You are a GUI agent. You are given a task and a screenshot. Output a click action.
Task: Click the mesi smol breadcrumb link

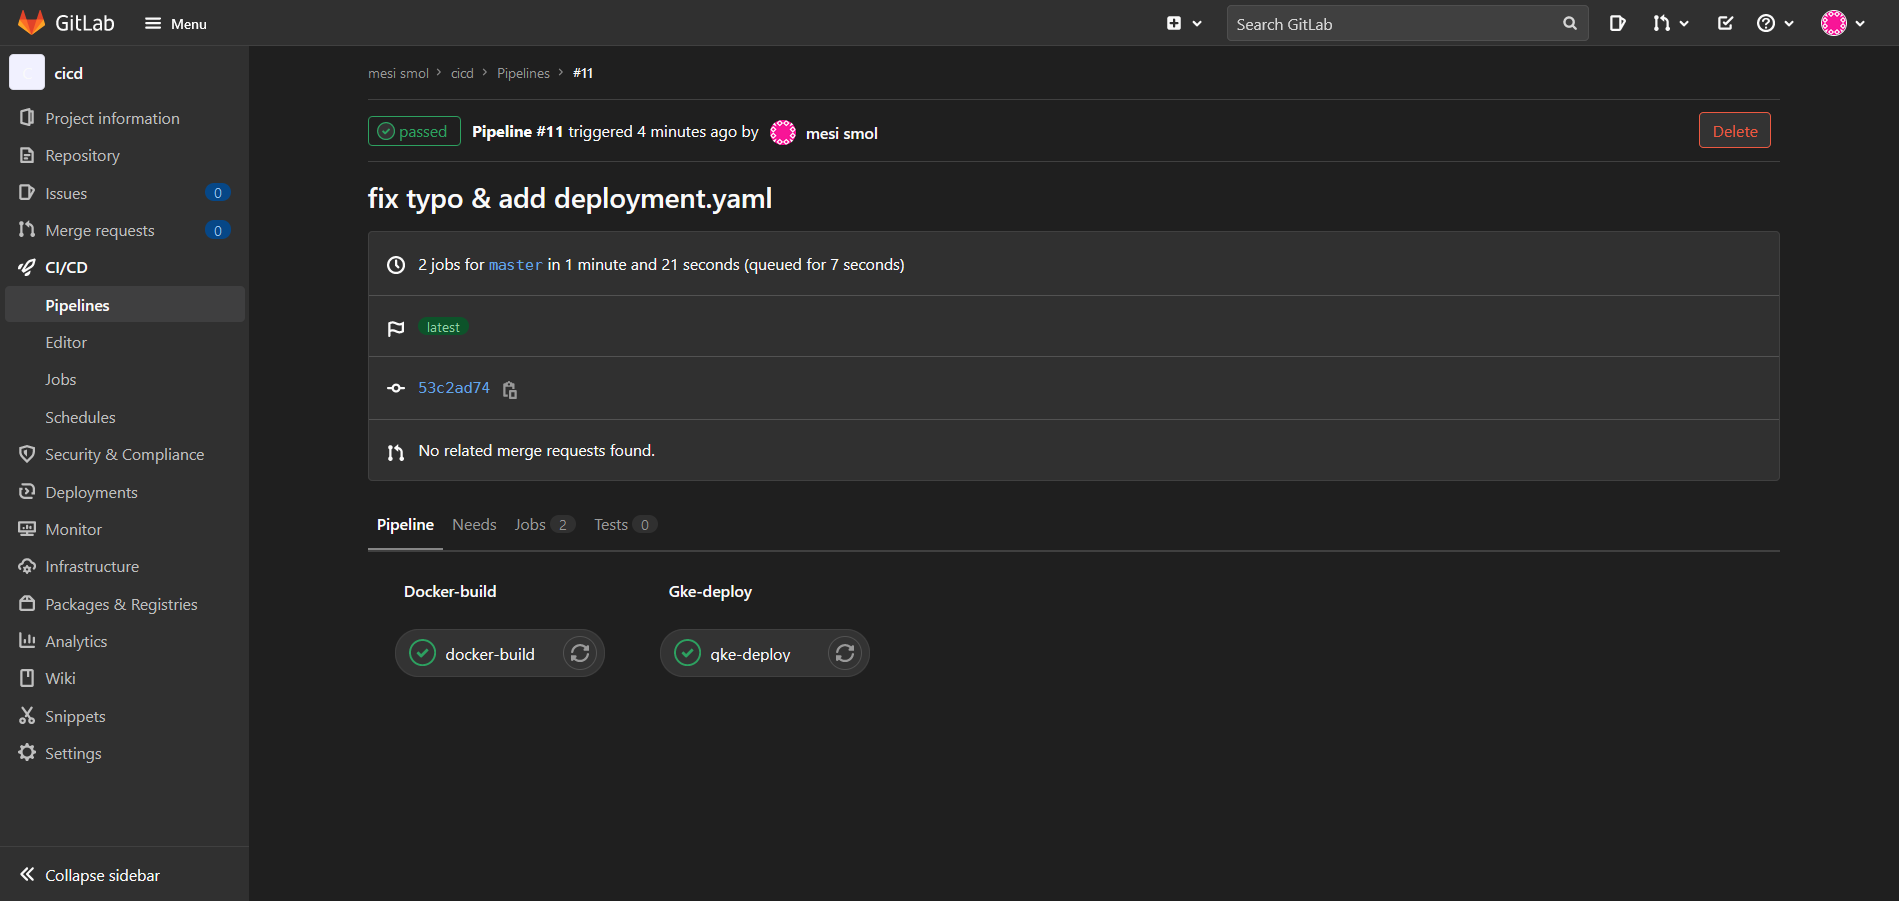pos(398,73)
